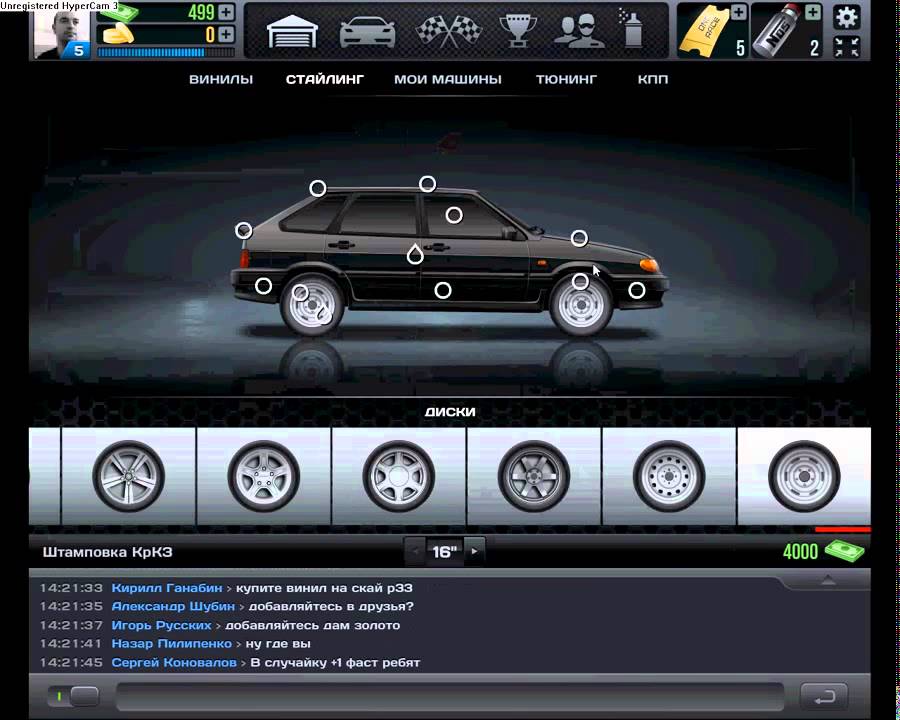Viewport: 900px width, 720px height.
Task: Select rear wheel paint droplet point
Action: tap(324, 313)
